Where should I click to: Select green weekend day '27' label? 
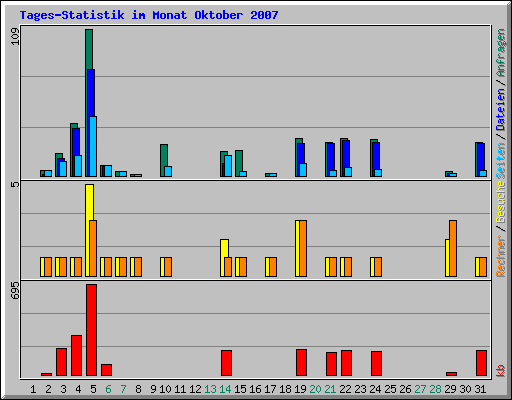pos(420,389)
